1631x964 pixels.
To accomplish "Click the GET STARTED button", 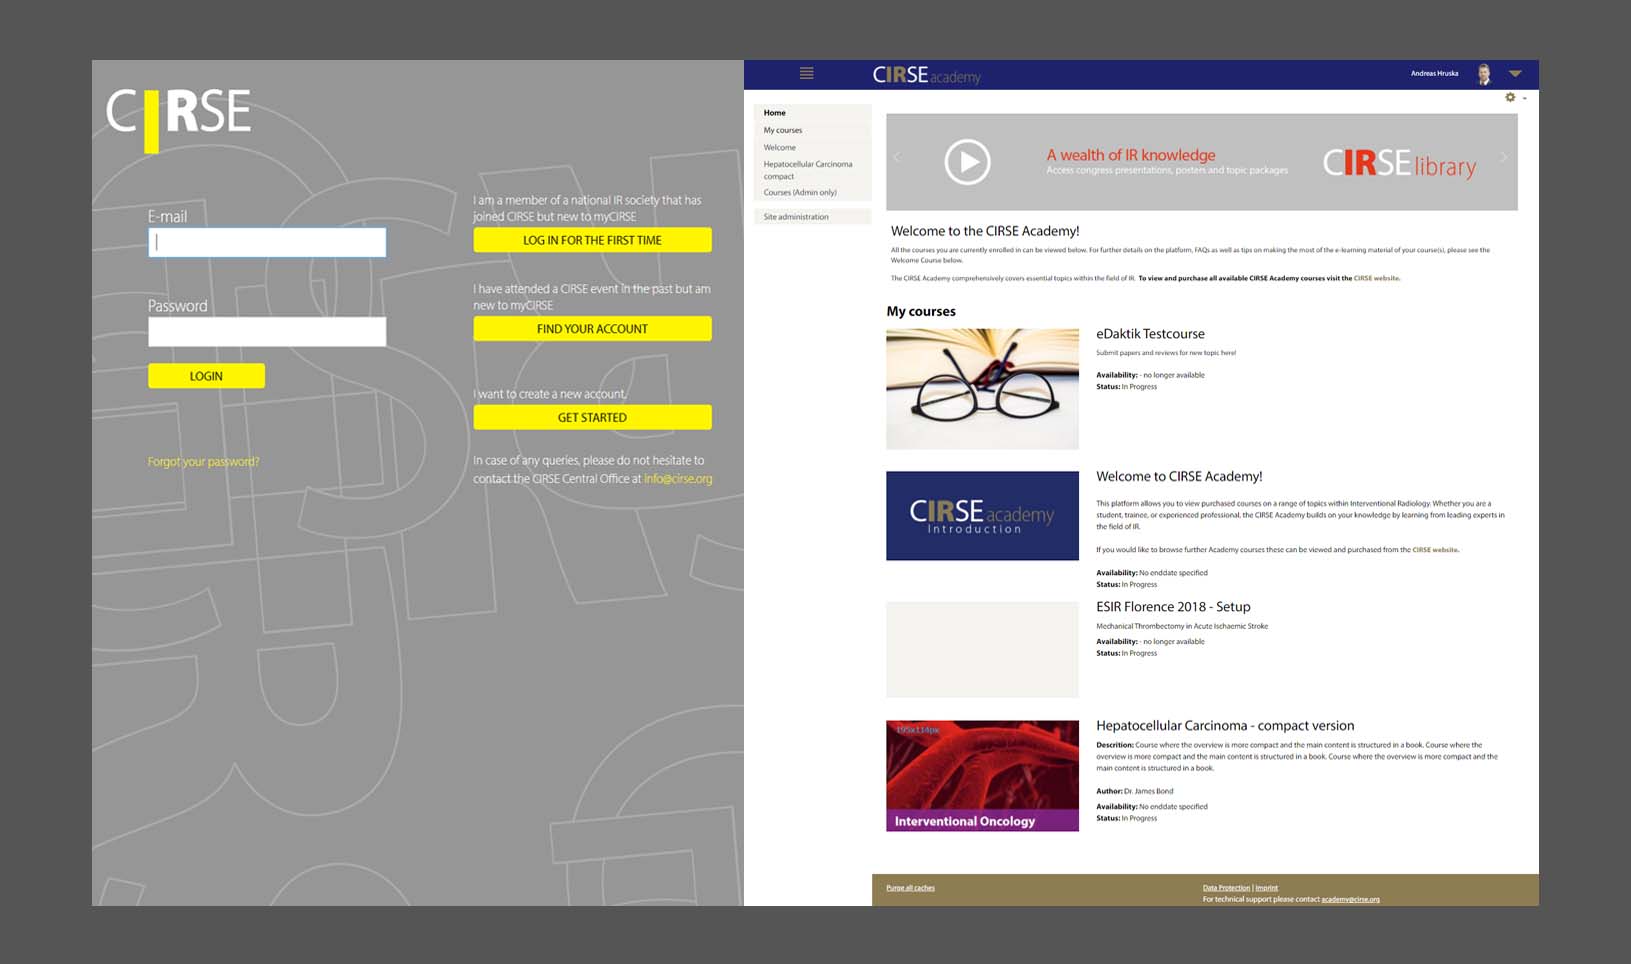I will [592, 417].
